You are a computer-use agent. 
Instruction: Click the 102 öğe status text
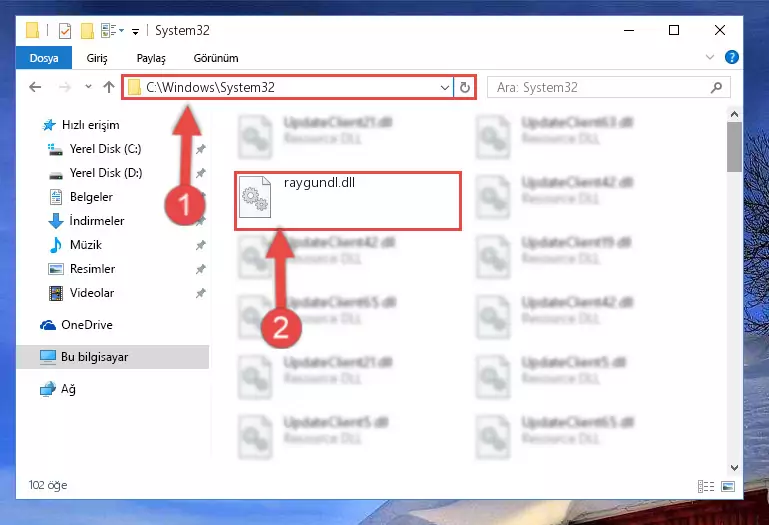[x=48, y=485]
